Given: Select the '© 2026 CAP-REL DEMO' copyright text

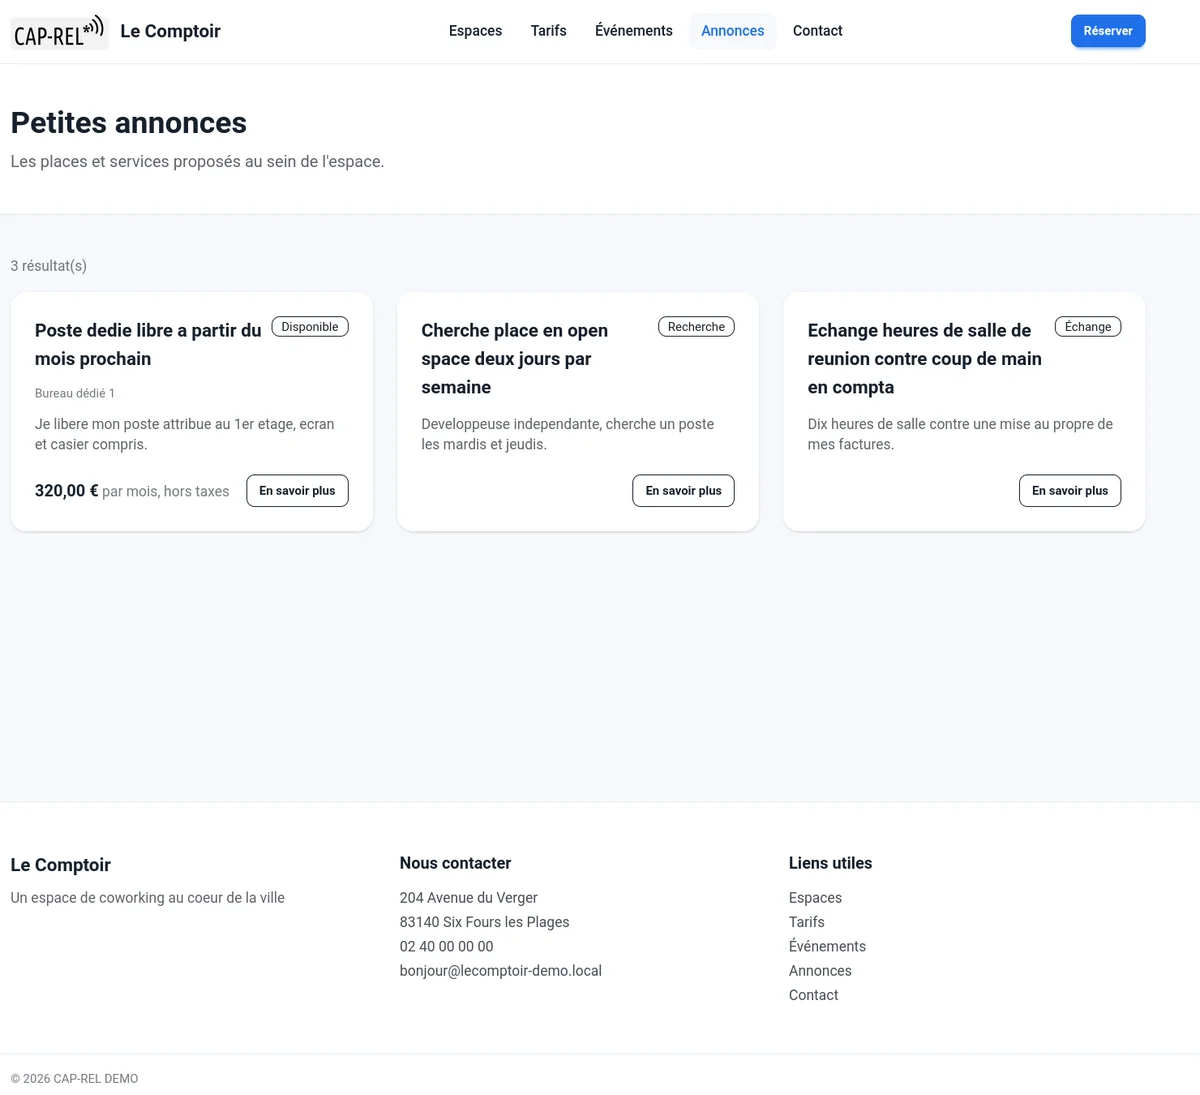Looking at the screenshot, I should pos(75,1079).
